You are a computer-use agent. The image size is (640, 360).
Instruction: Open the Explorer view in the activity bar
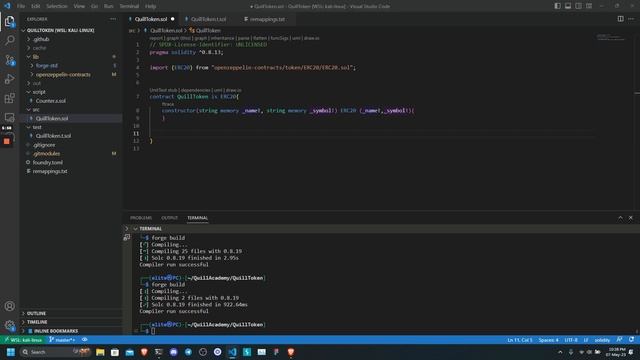[9, 21]
